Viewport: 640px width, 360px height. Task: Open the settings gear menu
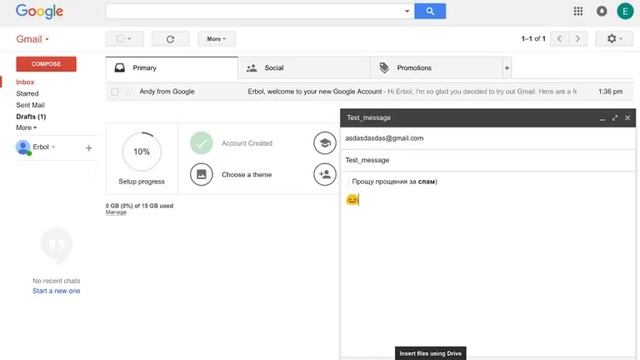pos(614,39)
